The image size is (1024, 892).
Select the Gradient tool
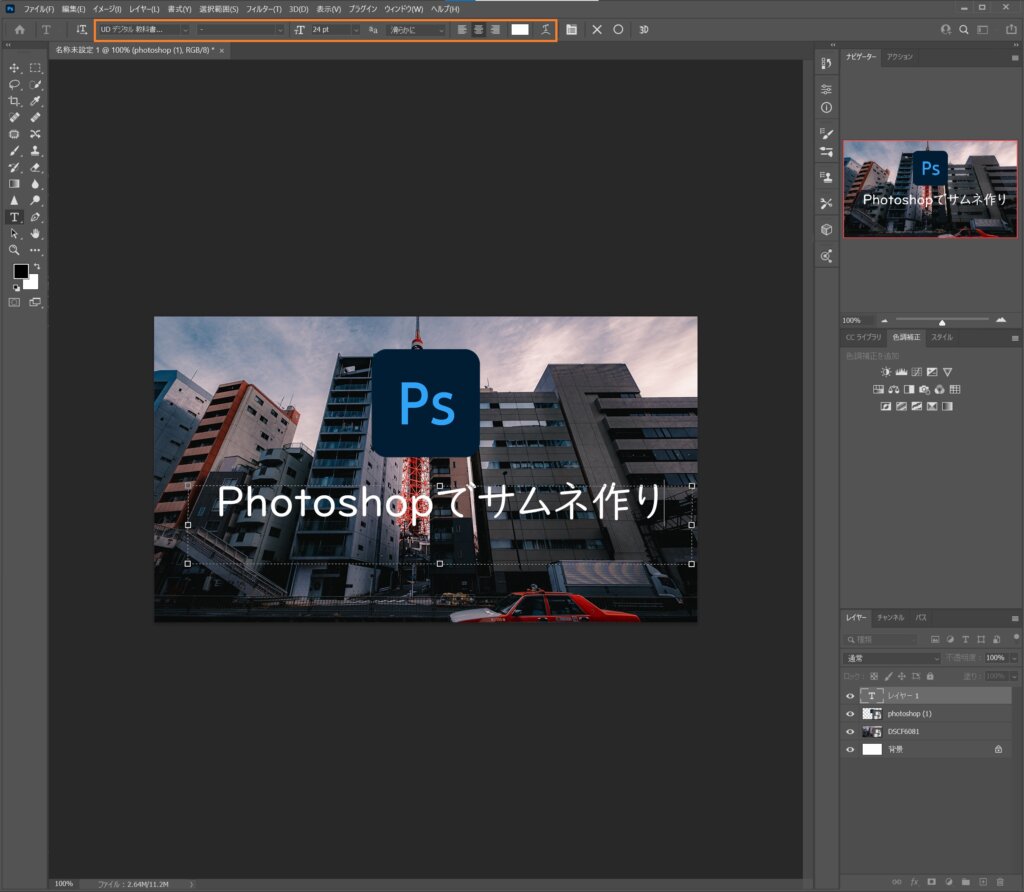pyautogui.click(x=14, y=184)
